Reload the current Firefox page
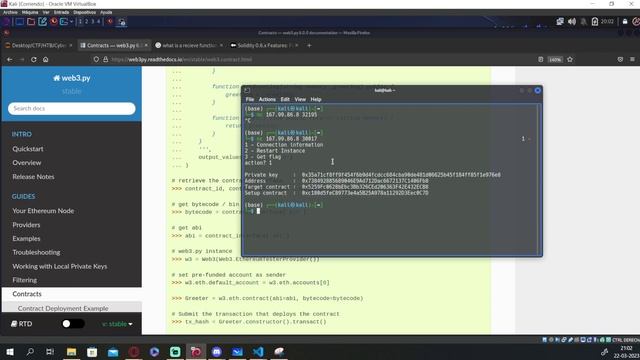The width and height of the screenshot is (640, 360). tap(33, 60)
